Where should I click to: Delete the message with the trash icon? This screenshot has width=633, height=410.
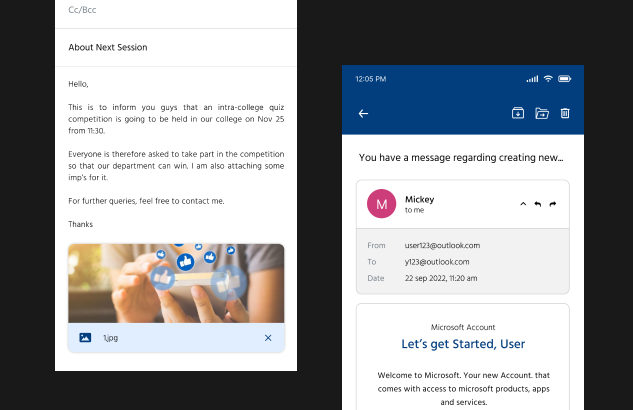565,113
